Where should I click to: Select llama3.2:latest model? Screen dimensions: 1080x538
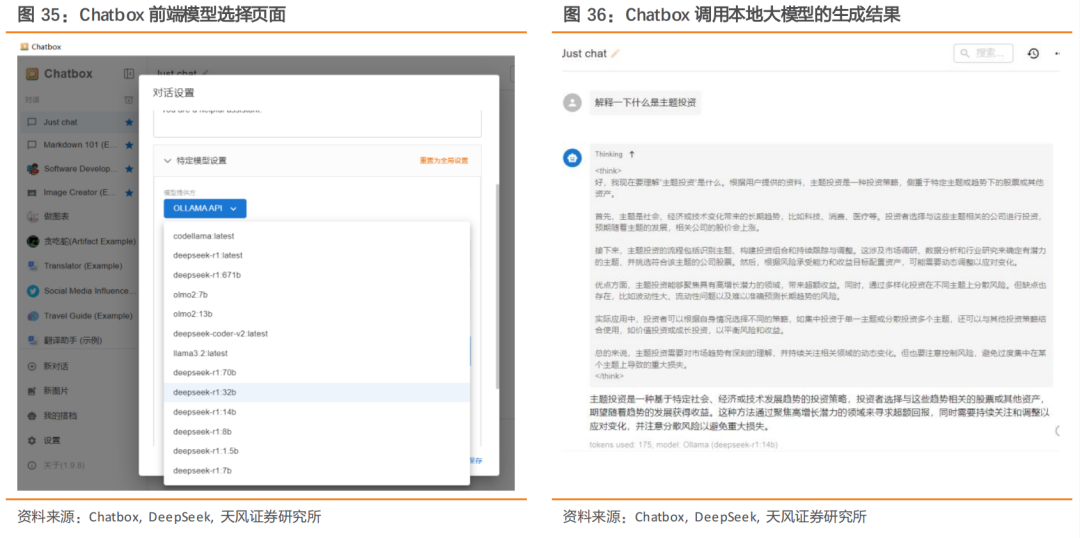pos(317,353)
